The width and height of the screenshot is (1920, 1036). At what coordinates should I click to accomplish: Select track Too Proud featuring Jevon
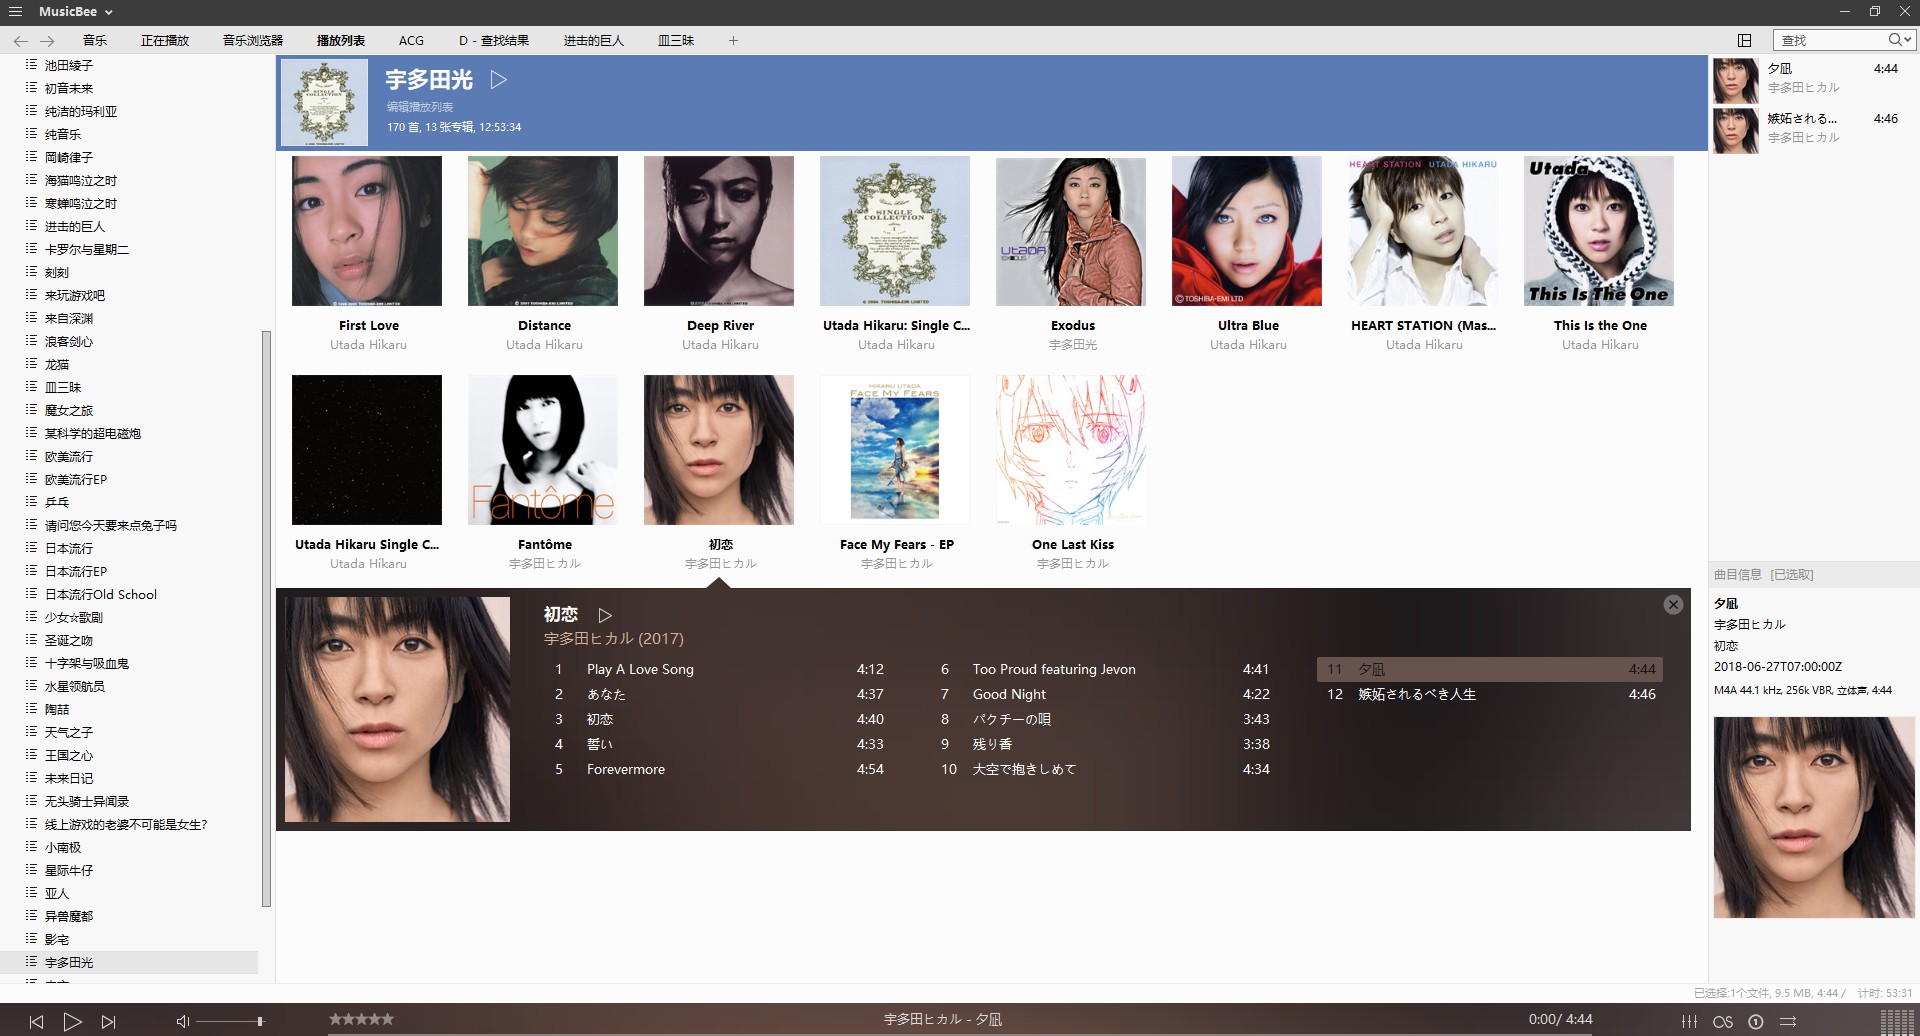pyautogui.click(x=1105, y=669)
